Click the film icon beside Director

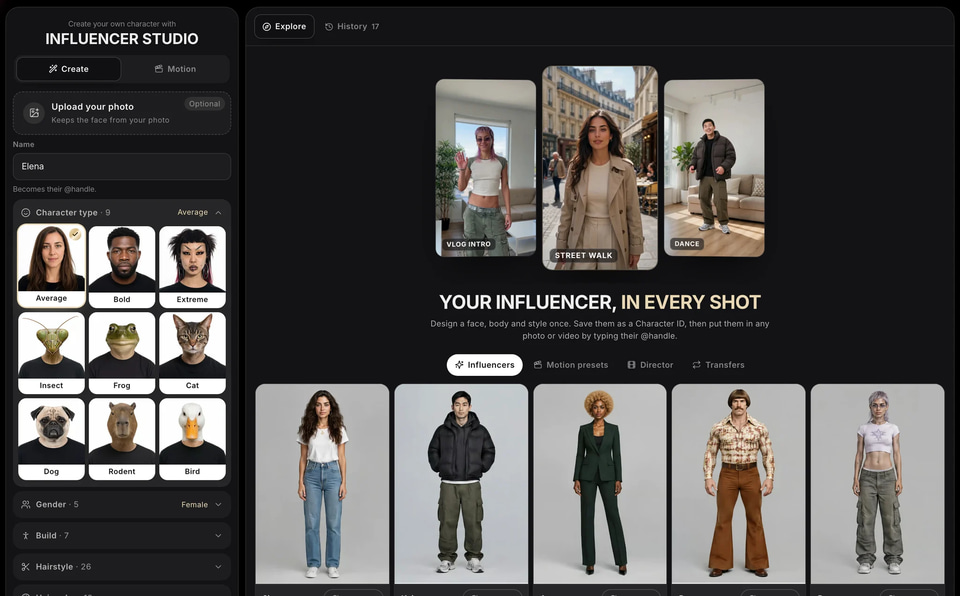[x=631, y=364]
